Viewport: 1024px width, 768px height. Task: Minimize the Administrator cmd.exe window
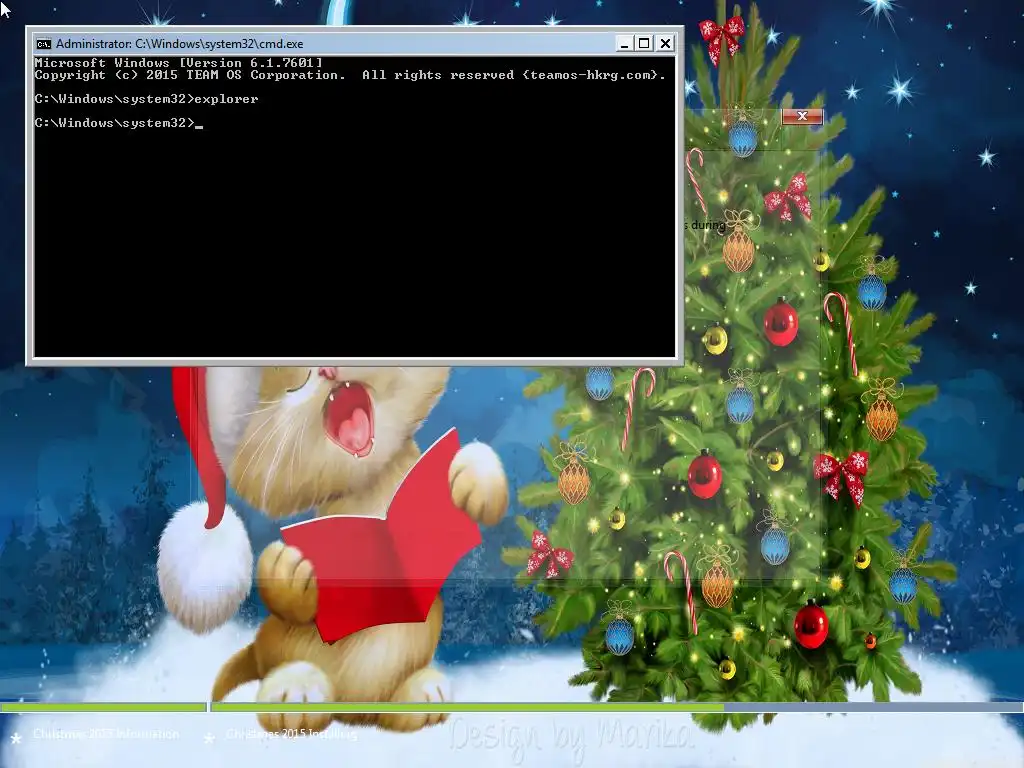click(624, 44)
